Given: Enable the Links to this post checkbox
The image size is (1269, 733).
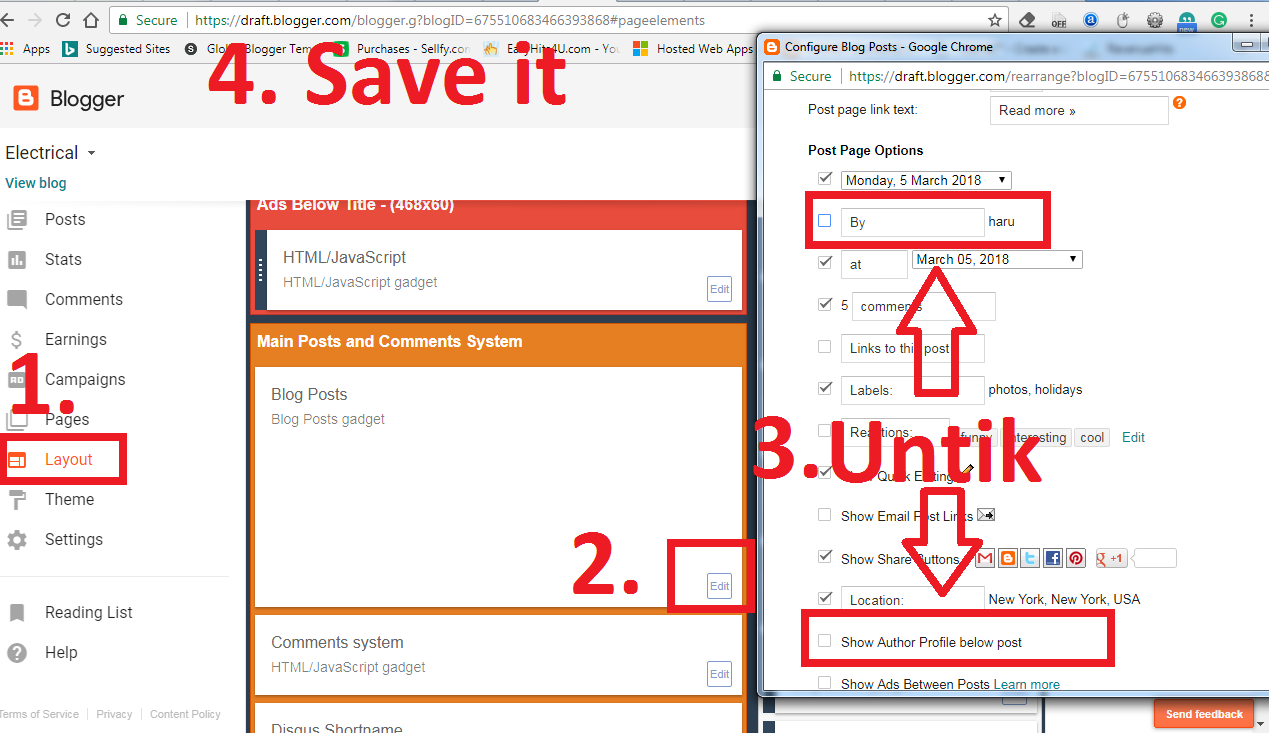Looking at the screenshot, I should [825, 347].
